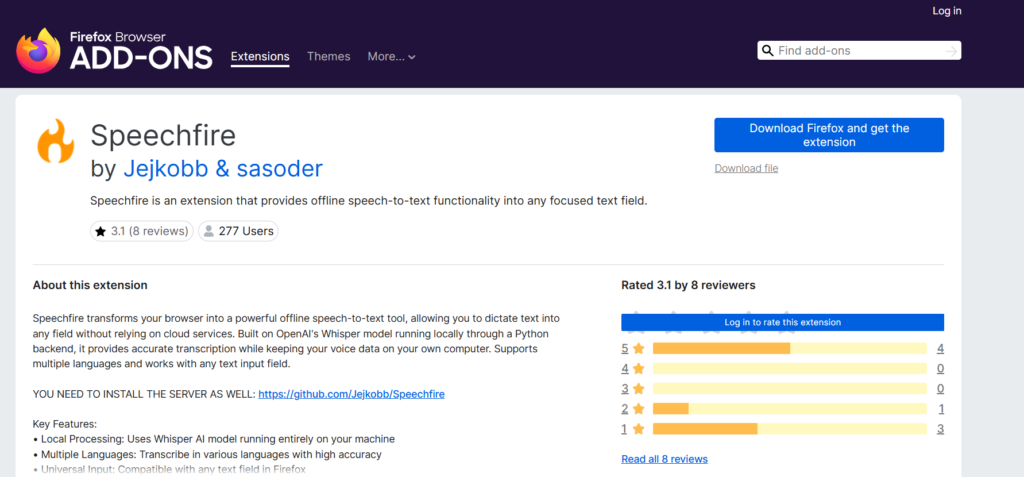Open the GitHub Speechfire server link
The width and height of the screenshot is (1024, 477).
351,395
